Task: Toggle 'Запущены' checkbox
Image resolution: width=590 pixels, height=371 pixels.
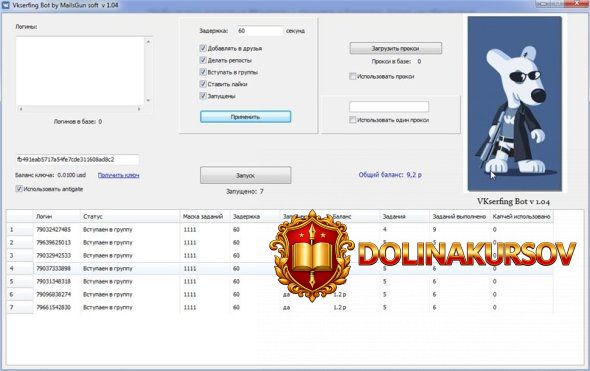Action: click(203, 96)
